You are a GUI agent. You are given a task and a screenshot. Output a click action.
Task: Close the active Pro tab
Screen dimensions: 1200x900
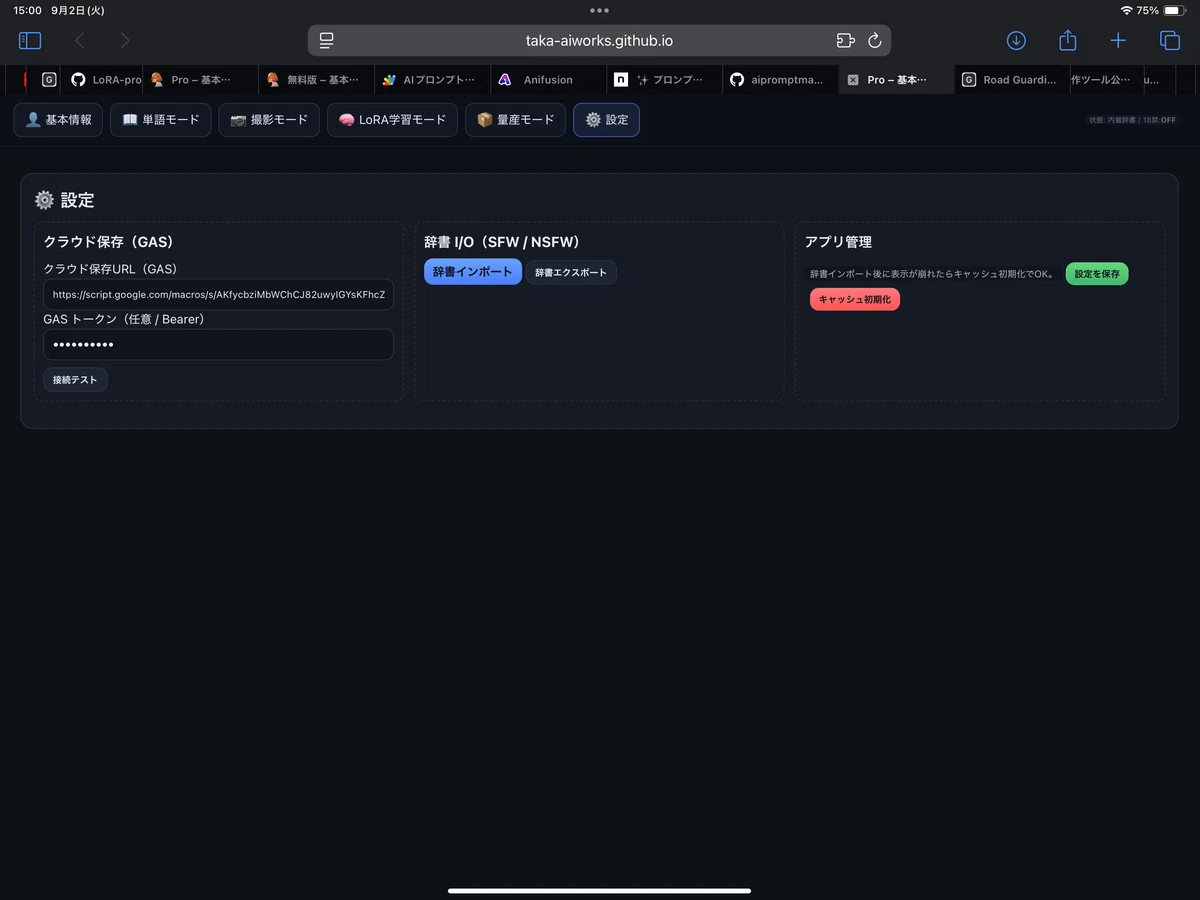pos(852,80)
